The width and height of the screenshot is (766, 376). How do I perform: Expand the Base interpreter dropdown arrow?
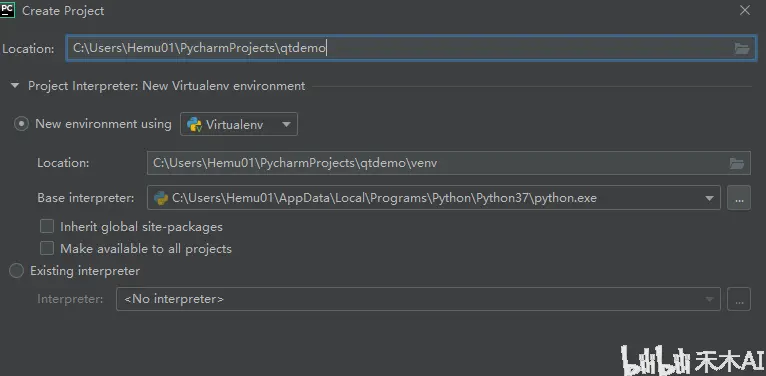(x=709, y=198)
